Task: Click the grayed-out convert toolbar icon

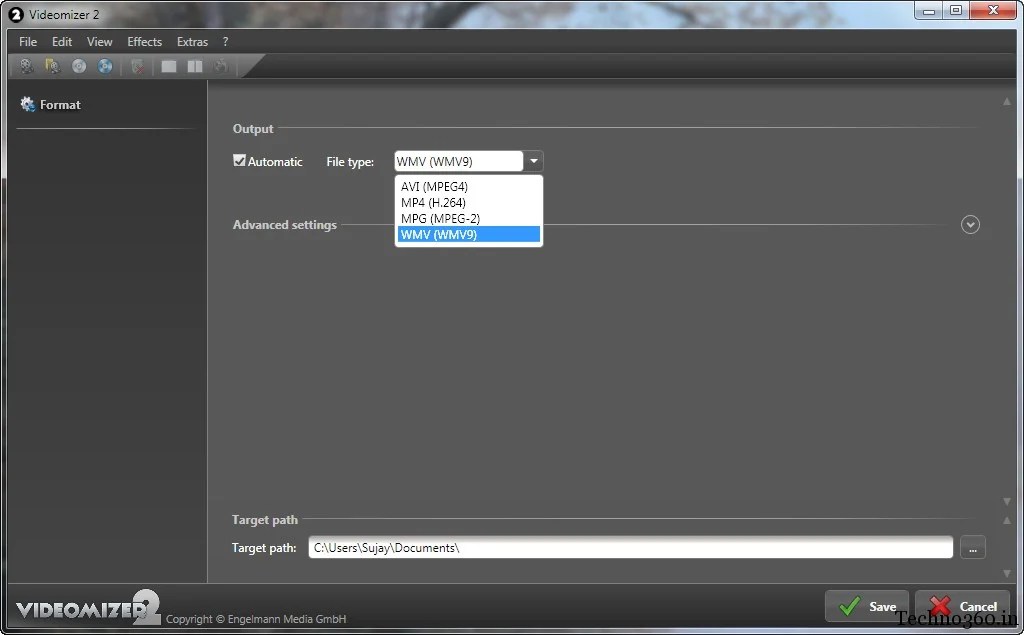Action: (221, 66)
